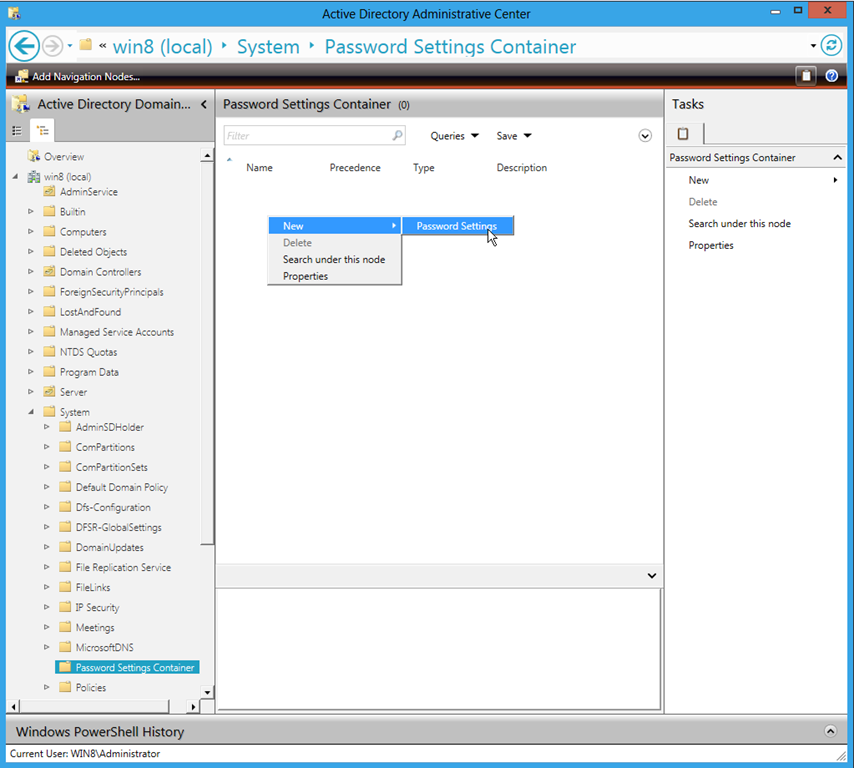Screen dimensions: 854x768
Task: Collapse the System folder node
Action: coord(30,412)
